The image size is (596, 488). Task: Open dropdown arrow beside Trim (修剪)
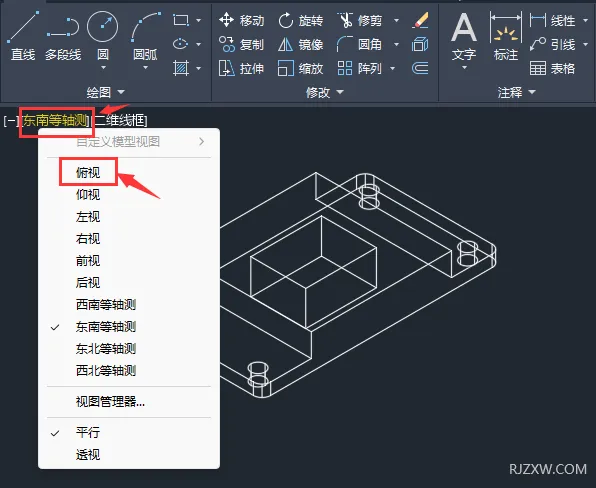click(396, 20)
